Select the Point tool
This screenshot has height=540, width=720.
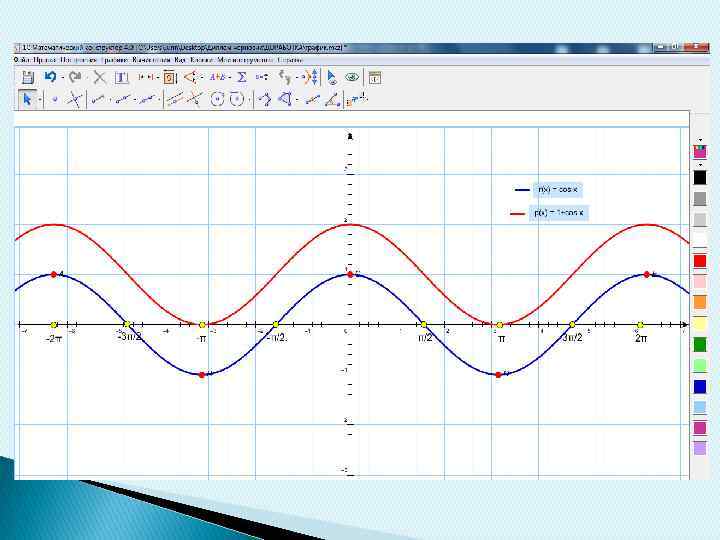tap(55, 99)
